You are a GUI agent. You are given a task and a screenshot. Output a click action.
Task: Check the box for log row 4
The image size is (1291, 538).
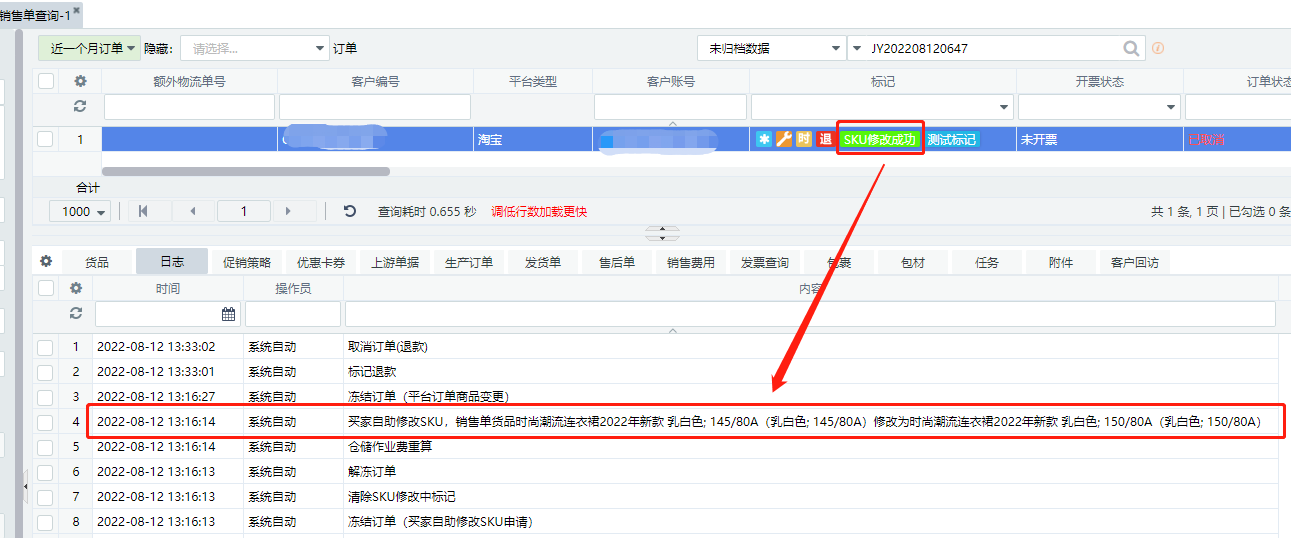(46, 422)
